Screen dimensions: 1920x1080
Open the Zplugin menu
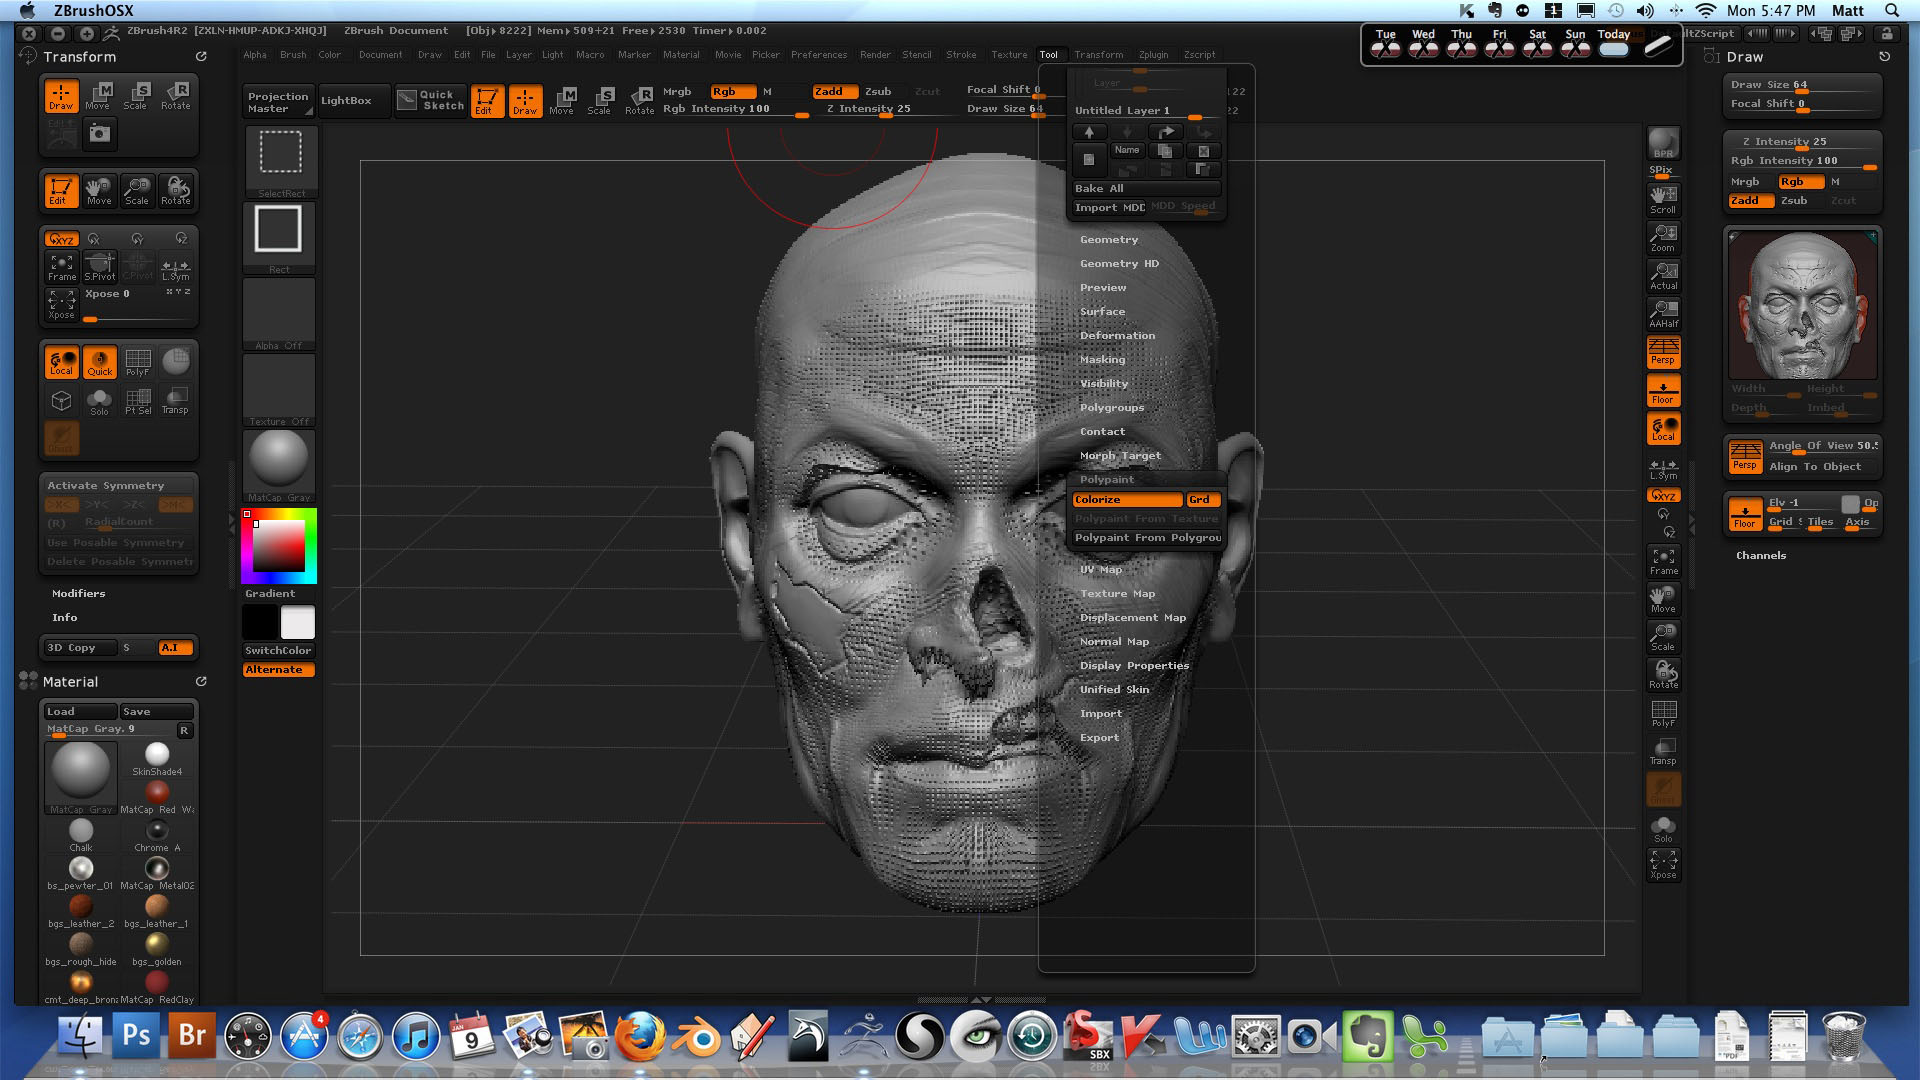coord(1152,55)
